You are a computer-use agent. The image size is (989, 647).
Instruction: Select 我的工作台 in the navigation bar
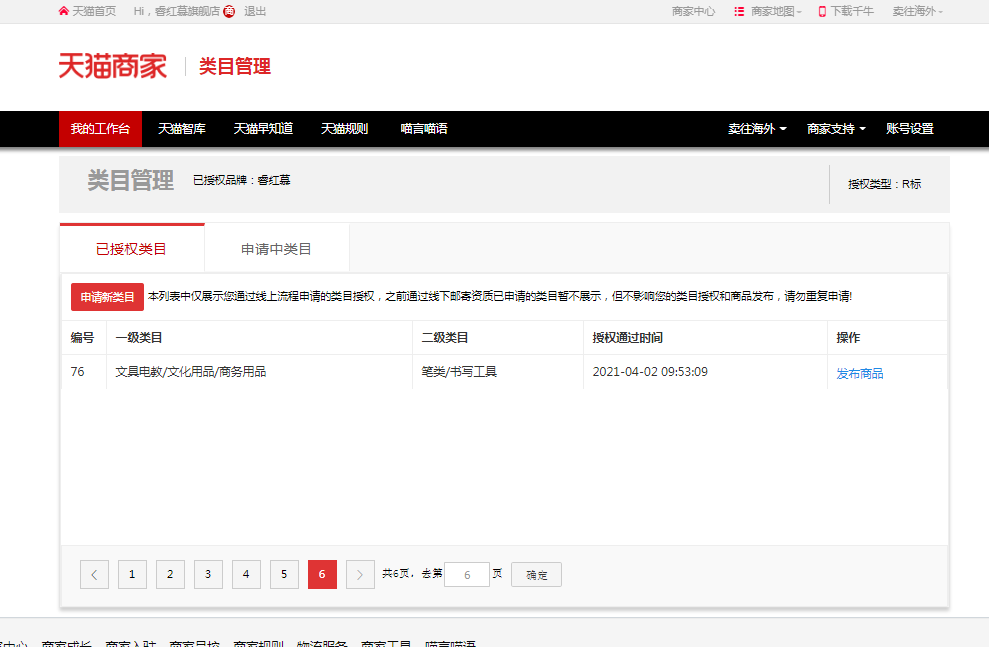click(x=100, y=129)
